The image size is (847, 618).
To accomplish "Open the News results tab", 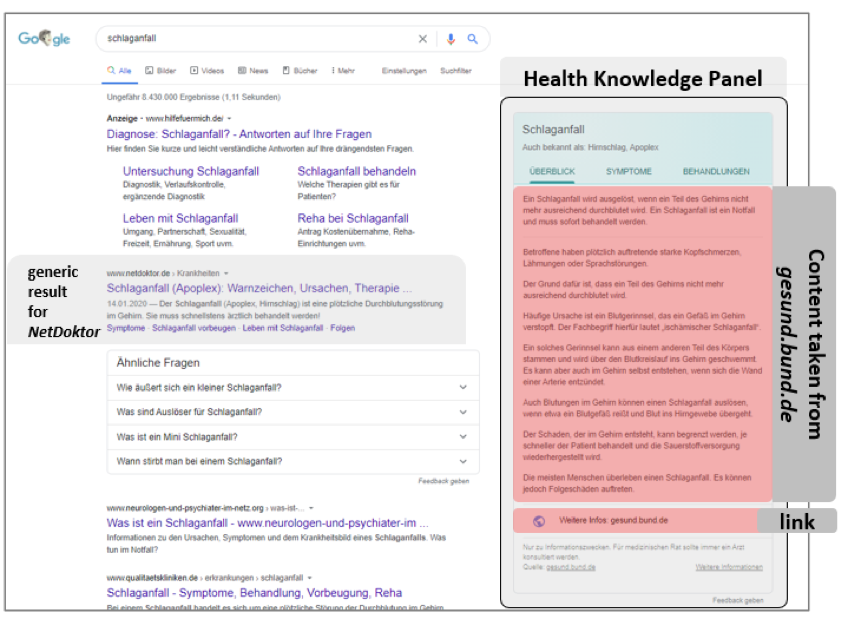I will pos(253,71).
